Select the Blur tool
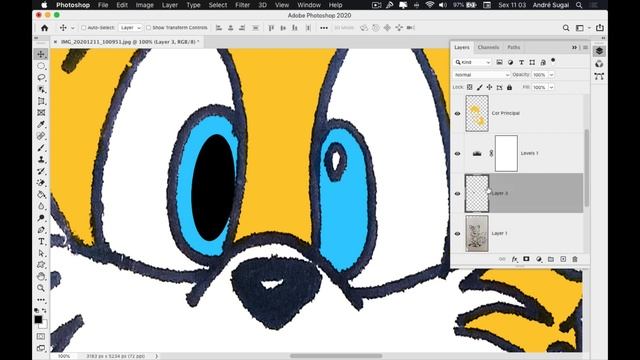Image resolution: width=640 pixels, height=360 pixels. (x=41, y=207)
